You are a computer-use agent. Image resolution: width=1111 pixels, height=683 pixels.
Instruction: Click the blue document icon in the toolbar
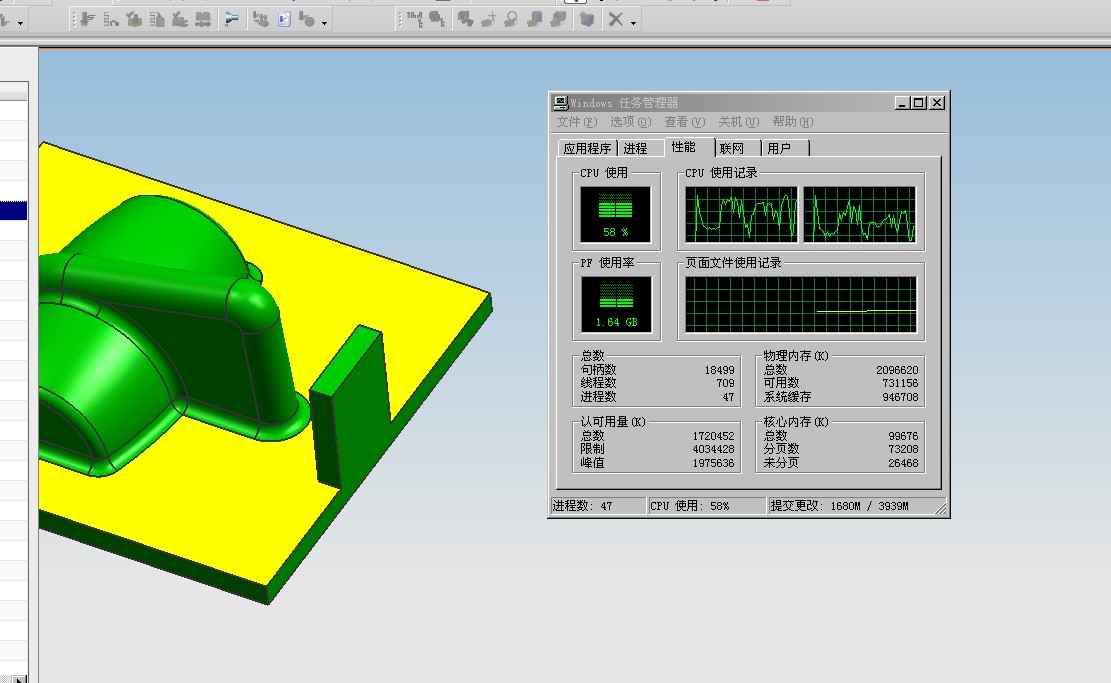click(x=284, y=20)
